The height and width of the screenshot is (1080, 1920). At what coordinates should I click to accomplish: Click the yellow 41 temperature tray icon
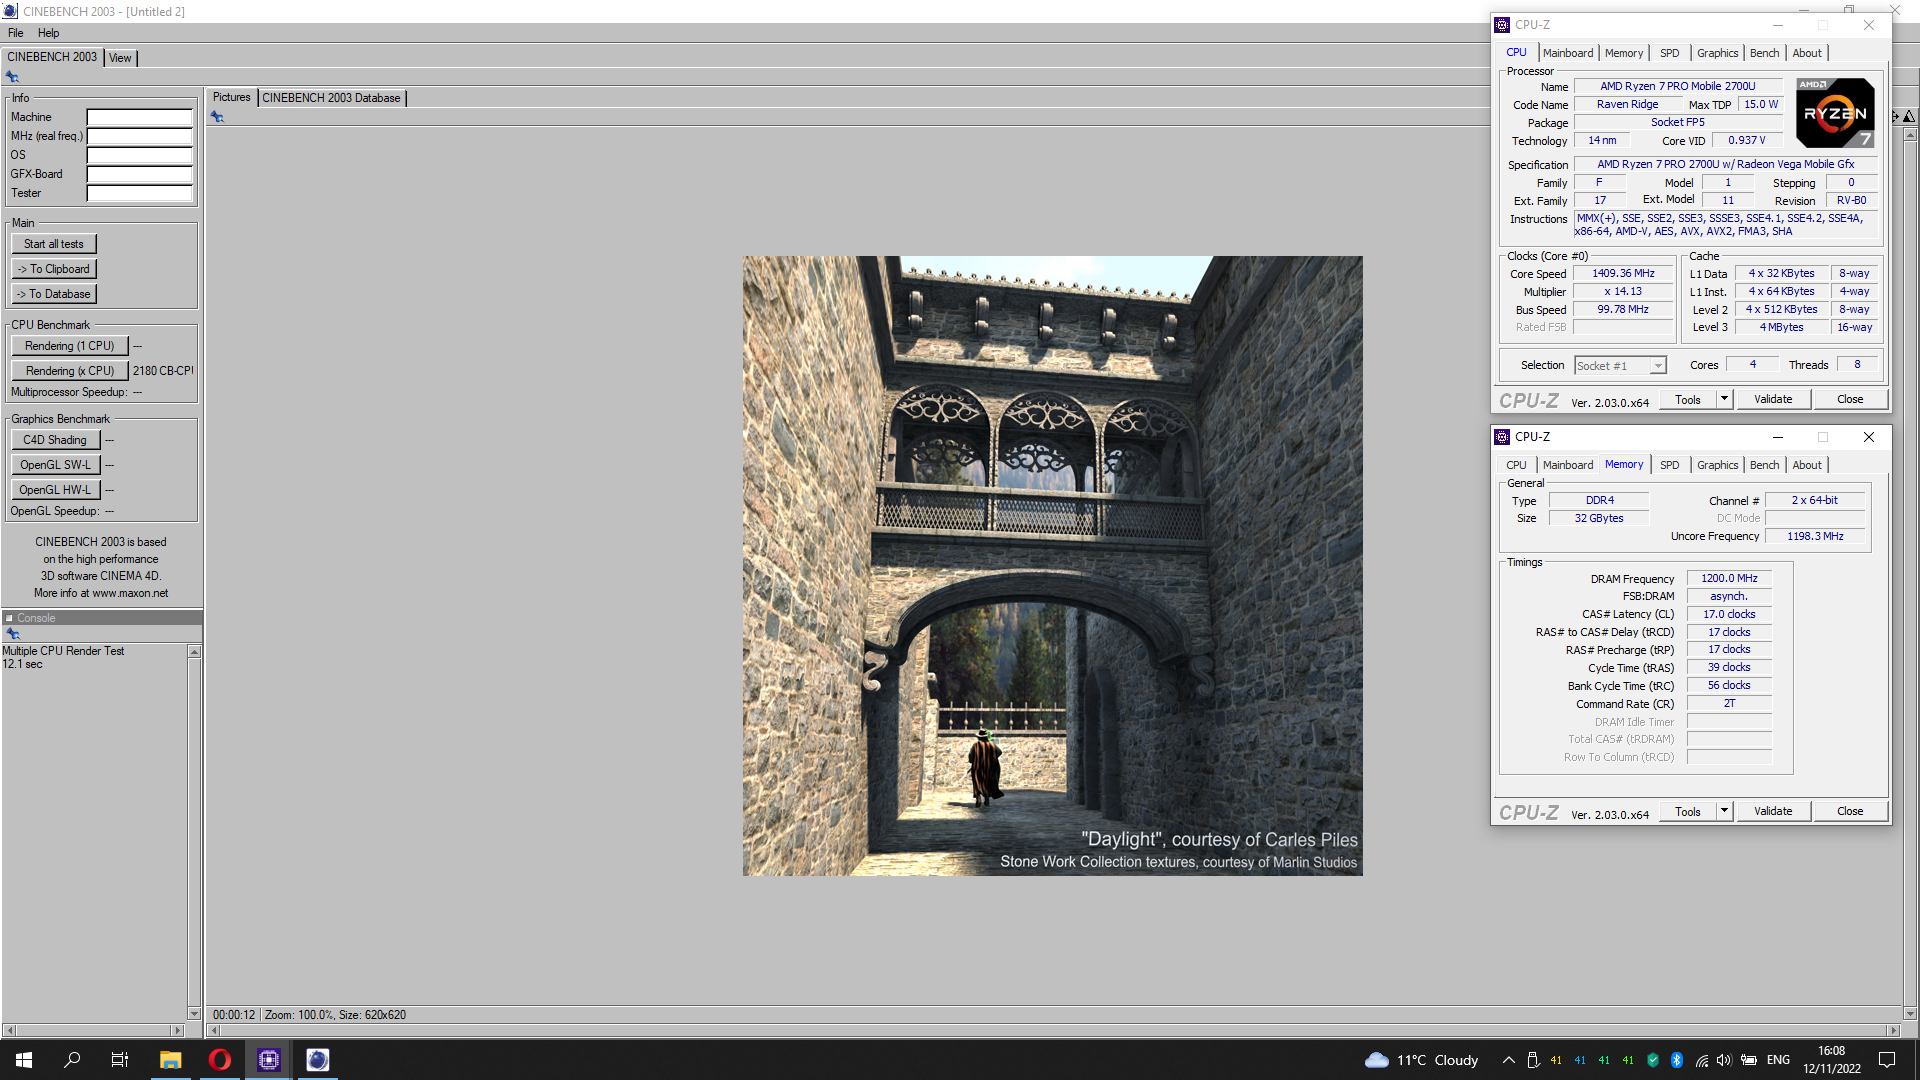tap(1556, 1060)
